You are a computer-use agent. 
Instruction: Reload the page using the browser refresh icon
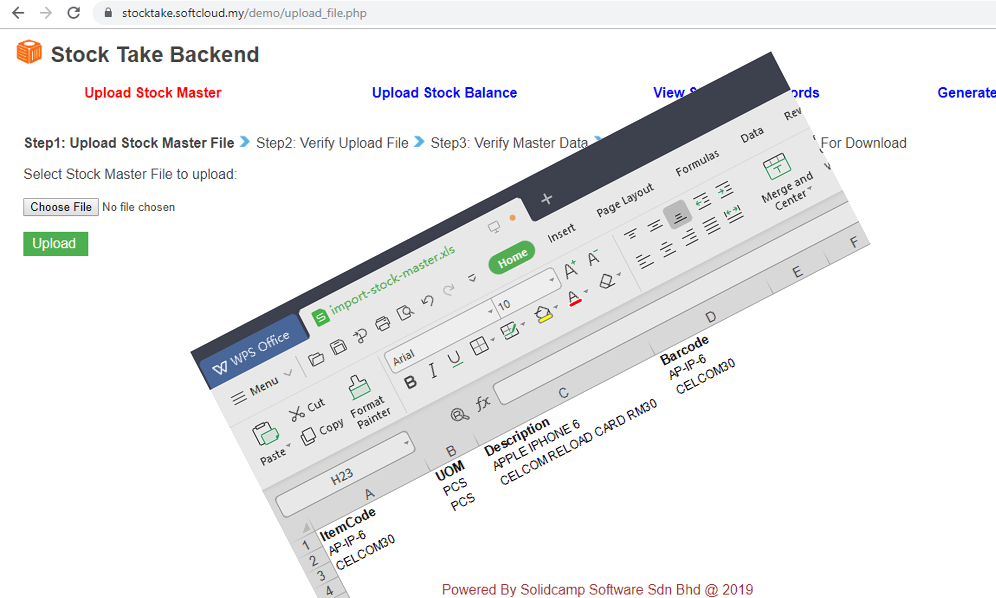tap(73, 13)
